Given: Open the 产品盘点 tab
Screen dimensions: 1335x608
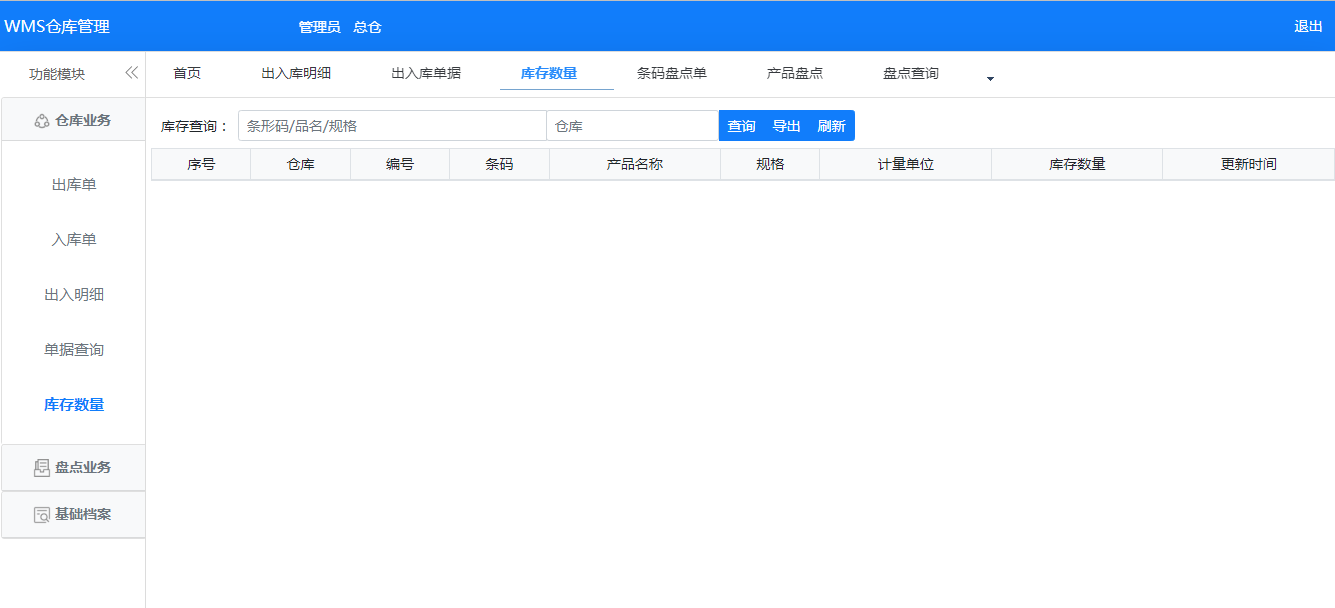Looking at the screenshot, I should pos(795,73).
